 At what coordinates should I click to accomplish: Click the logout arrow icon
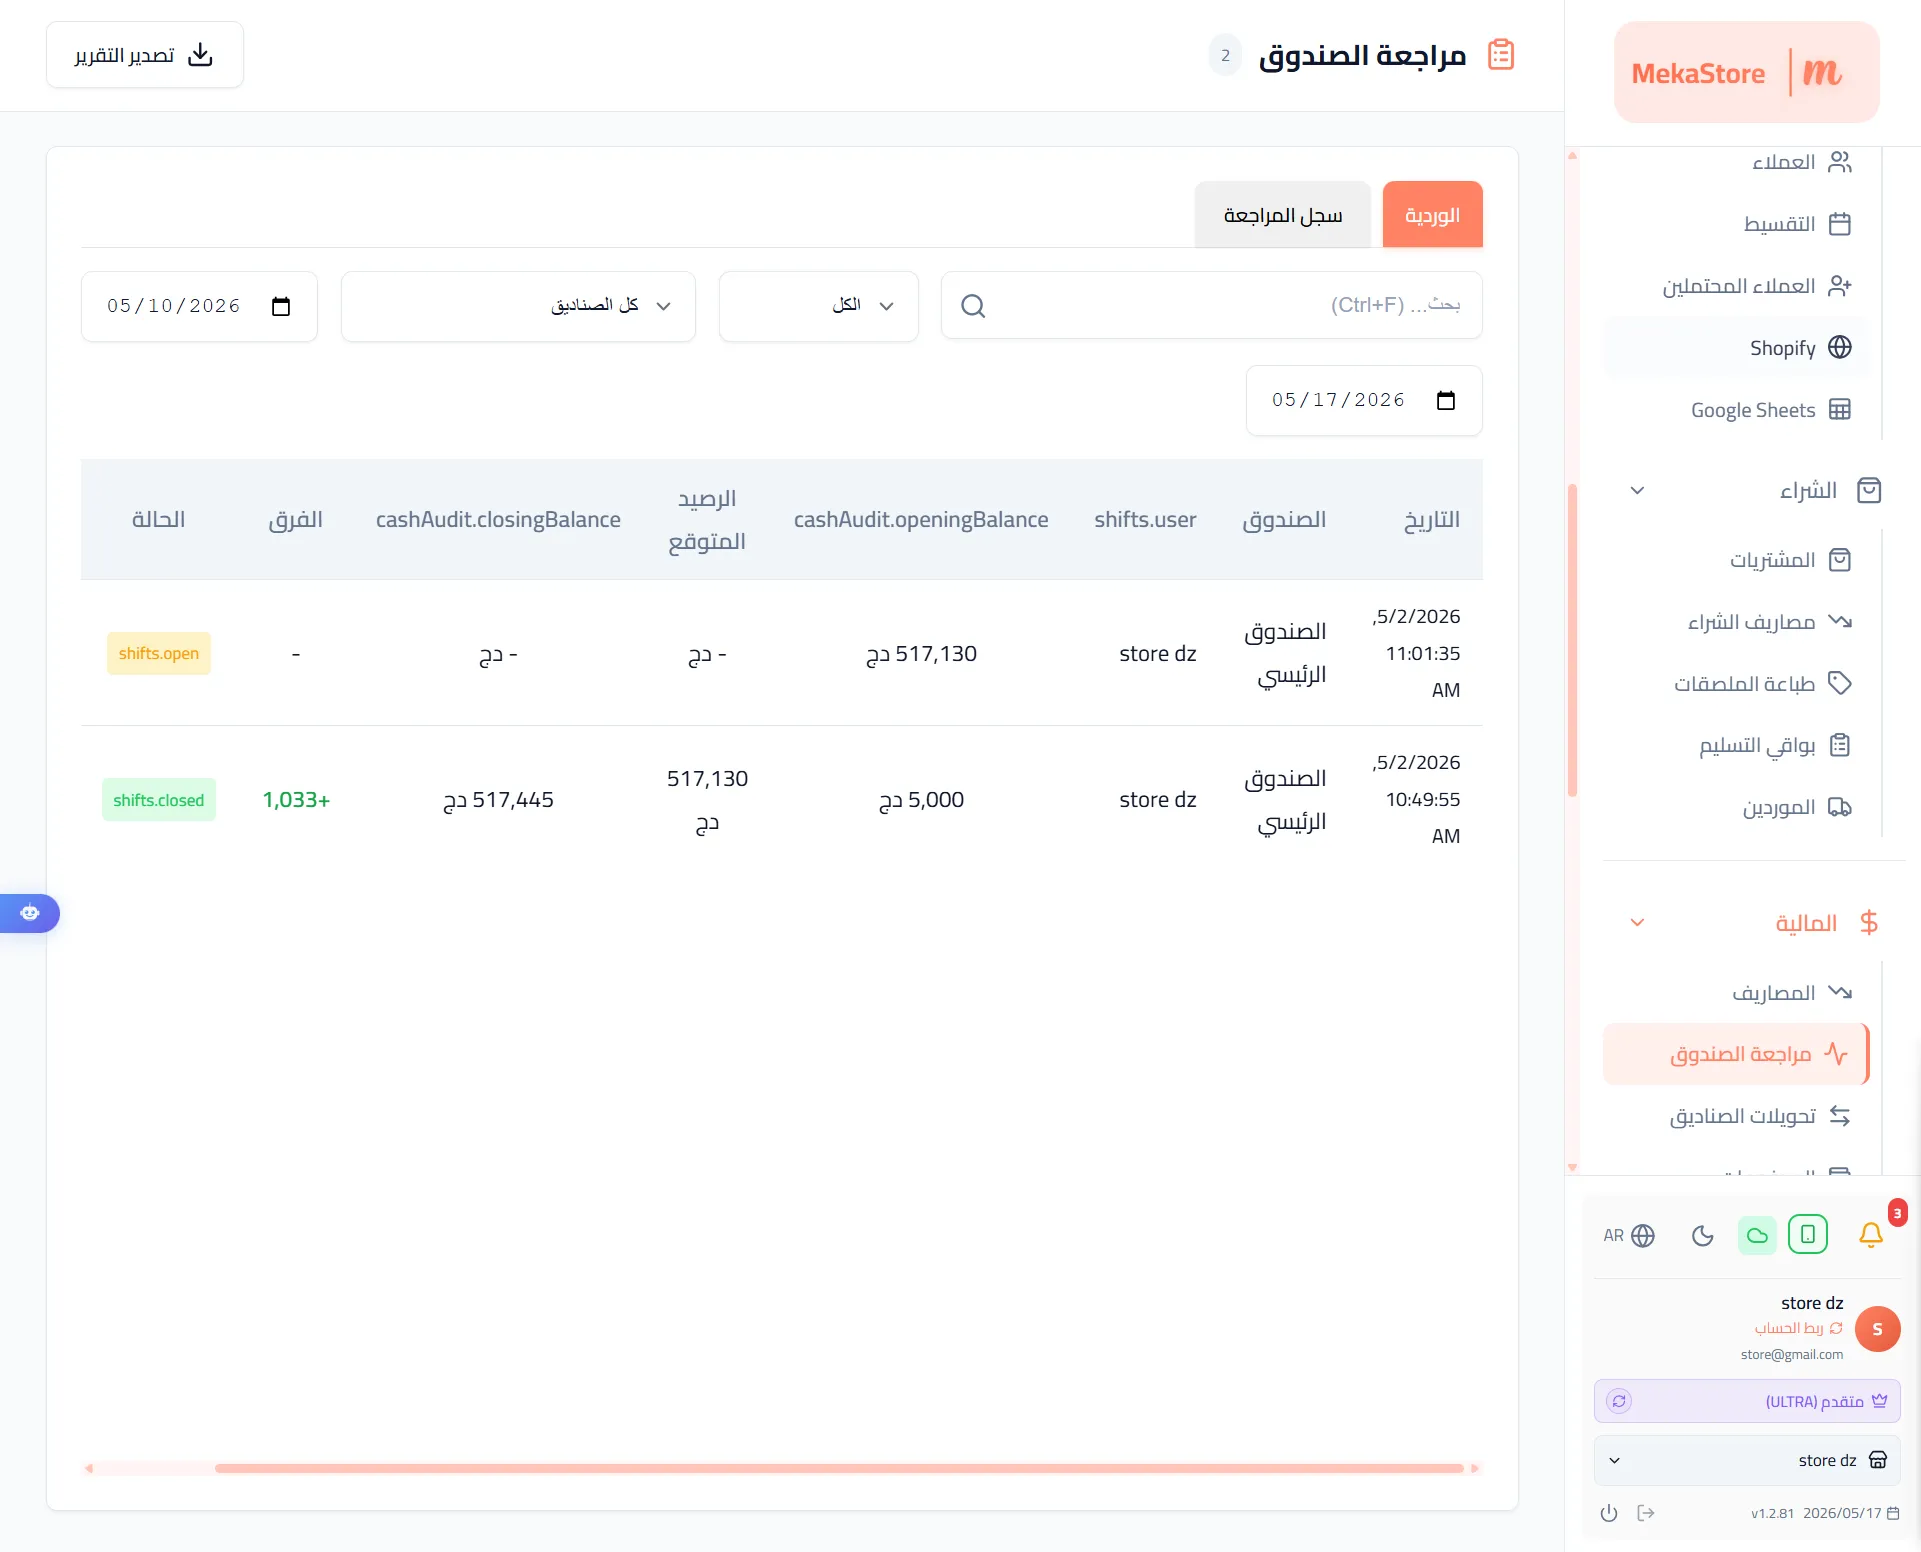click(1646, 1513)
